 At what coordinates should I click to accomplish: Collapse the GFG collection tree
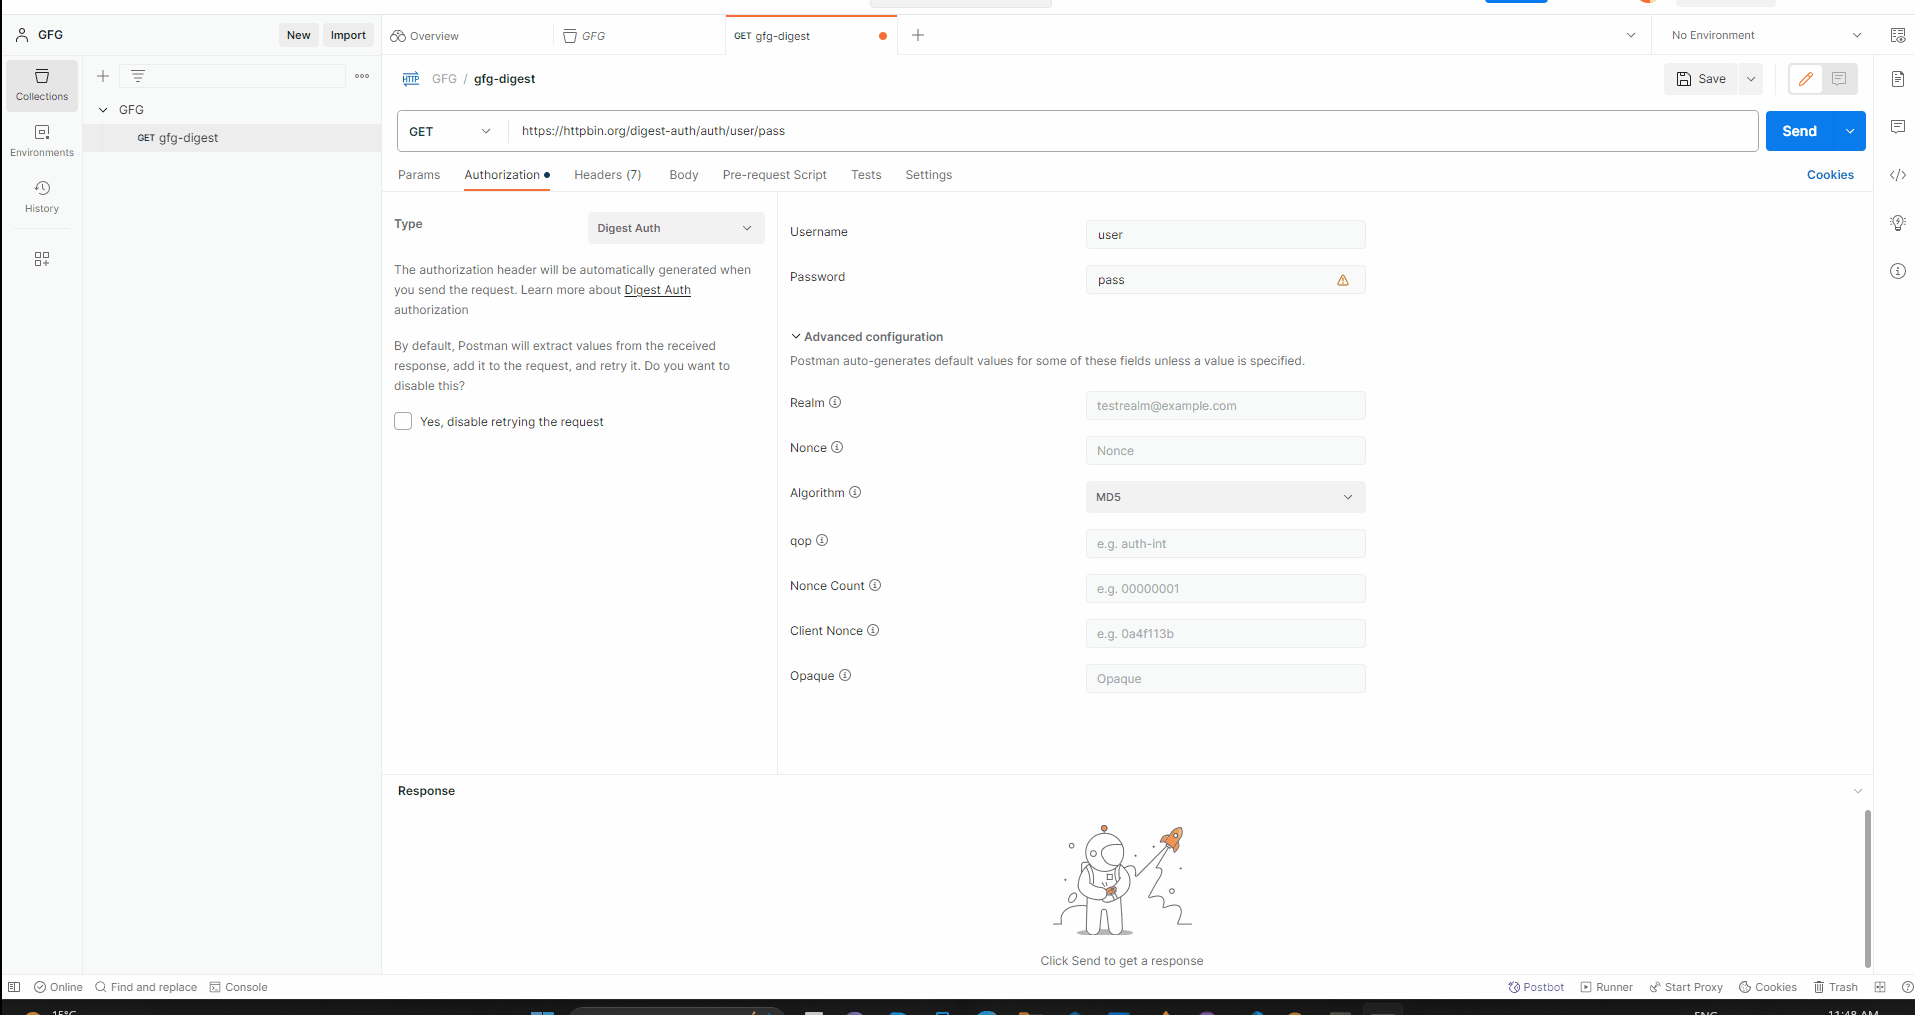coord(103,110)
